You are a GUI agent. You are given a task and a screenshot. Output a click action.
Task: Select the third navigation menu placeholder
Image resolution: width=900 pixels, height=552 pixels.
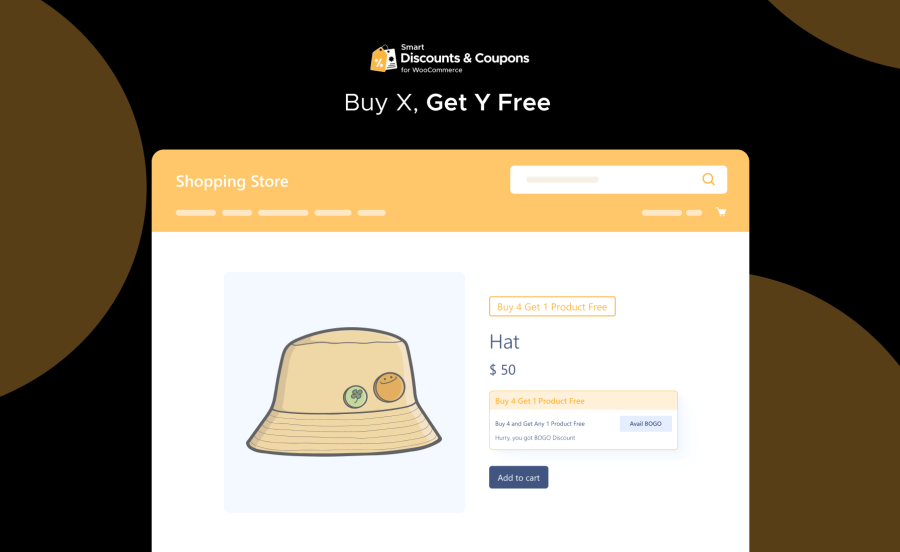283,213
